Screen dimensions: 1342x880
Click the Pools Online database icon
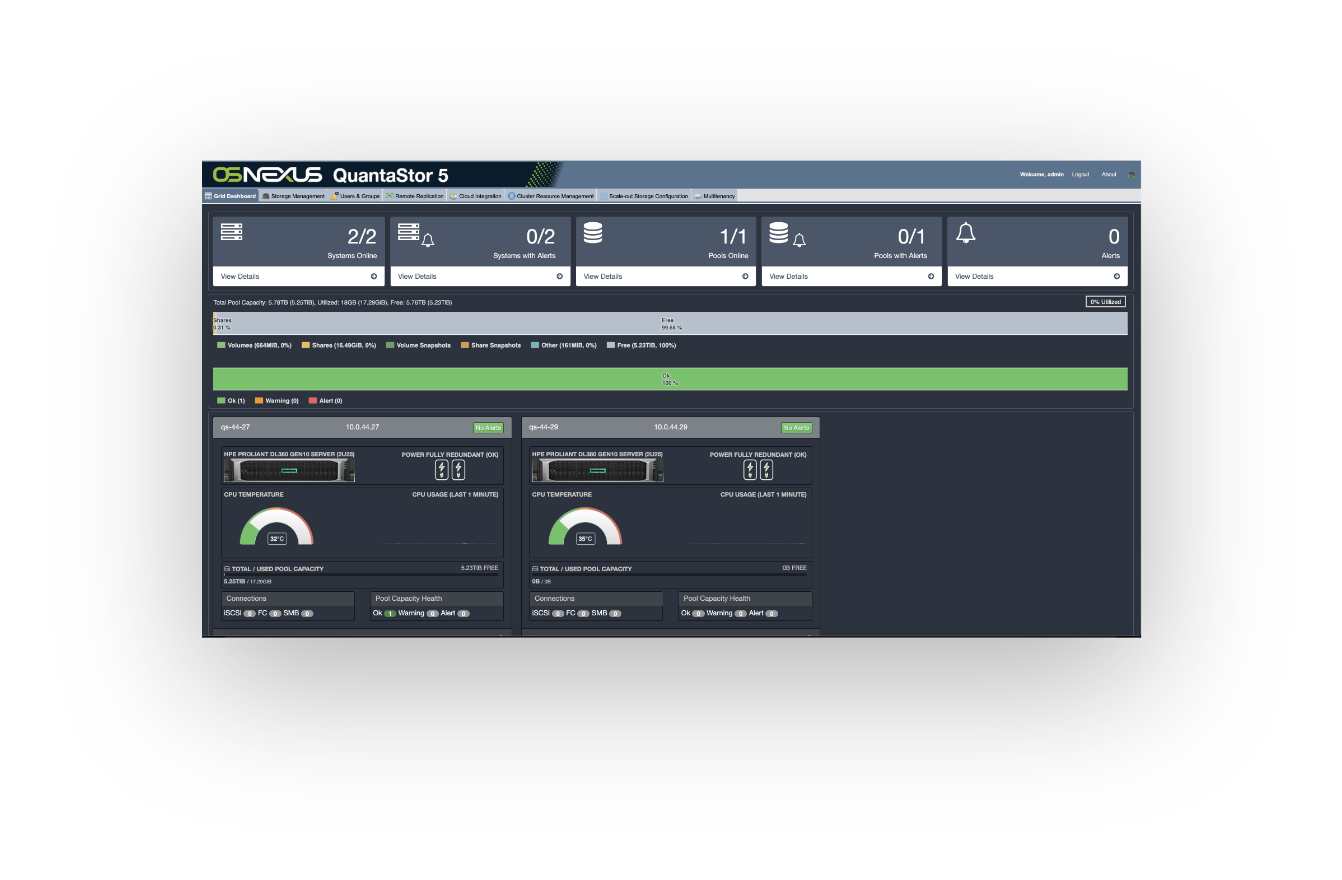click(x=593, y=232)
